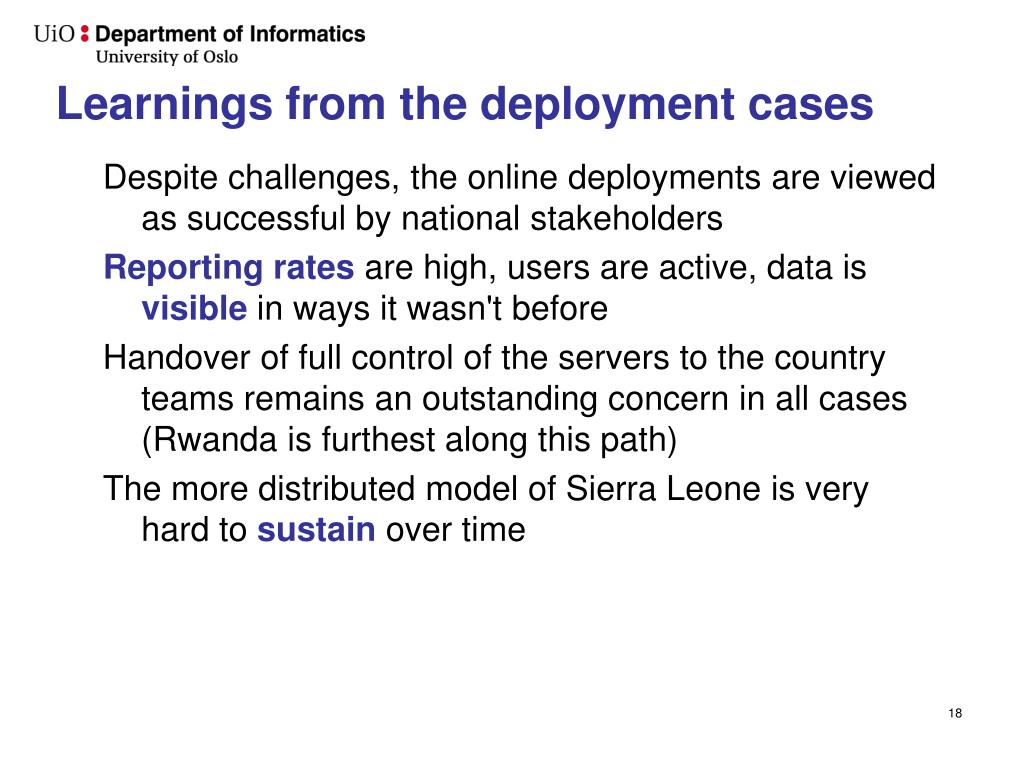Image resolution: width=1024 pixels, height=768 pixels.
Task: Click the slide page number 18
Action: pos(955,713)
